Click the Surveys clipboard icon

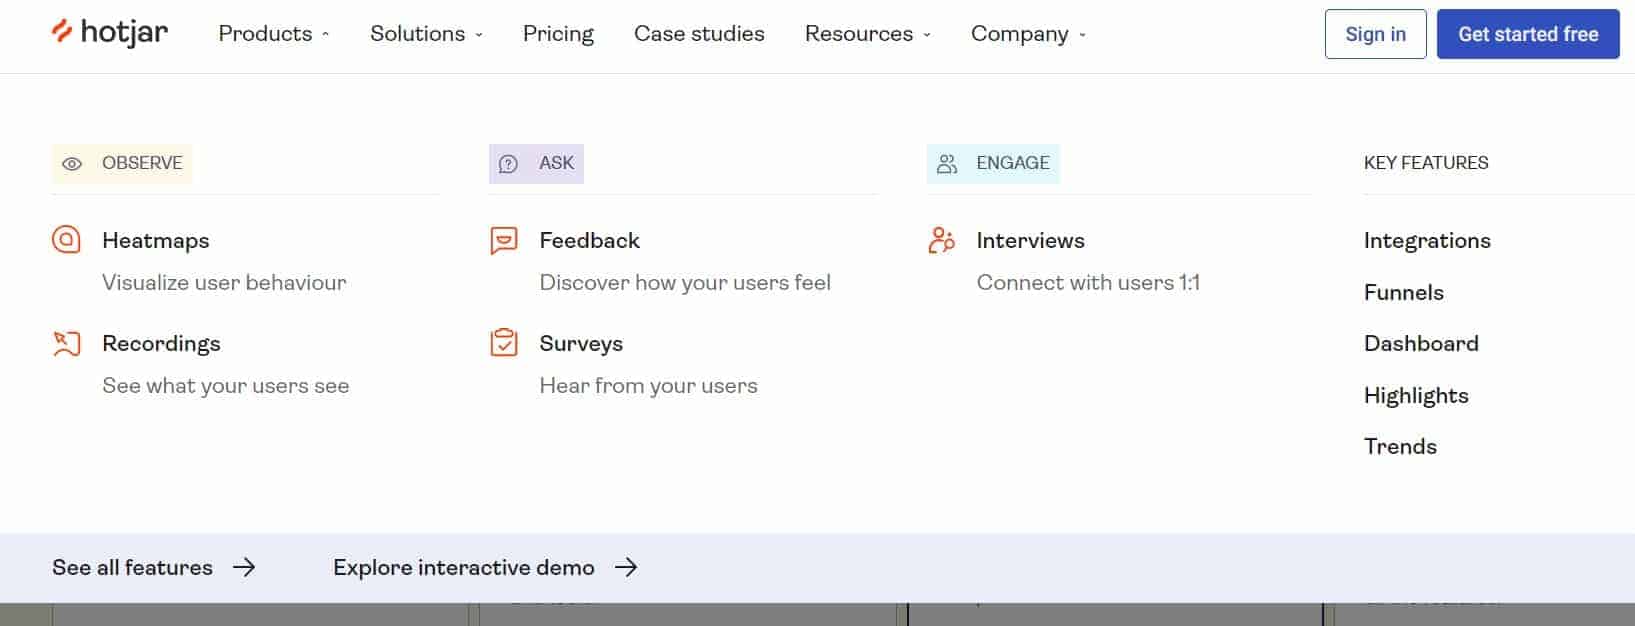pyautogui.click(x=504, y=343)
